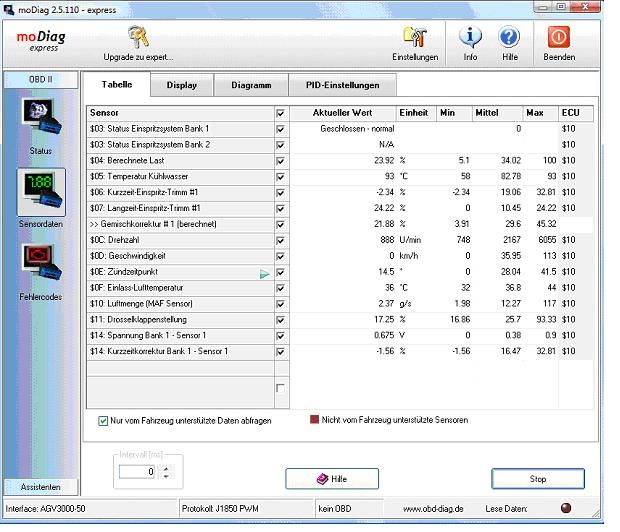Select the $10: Luftmenge (MAF Sensor) row
Screen dimensions: 620x532
click(x=180, y=304)
